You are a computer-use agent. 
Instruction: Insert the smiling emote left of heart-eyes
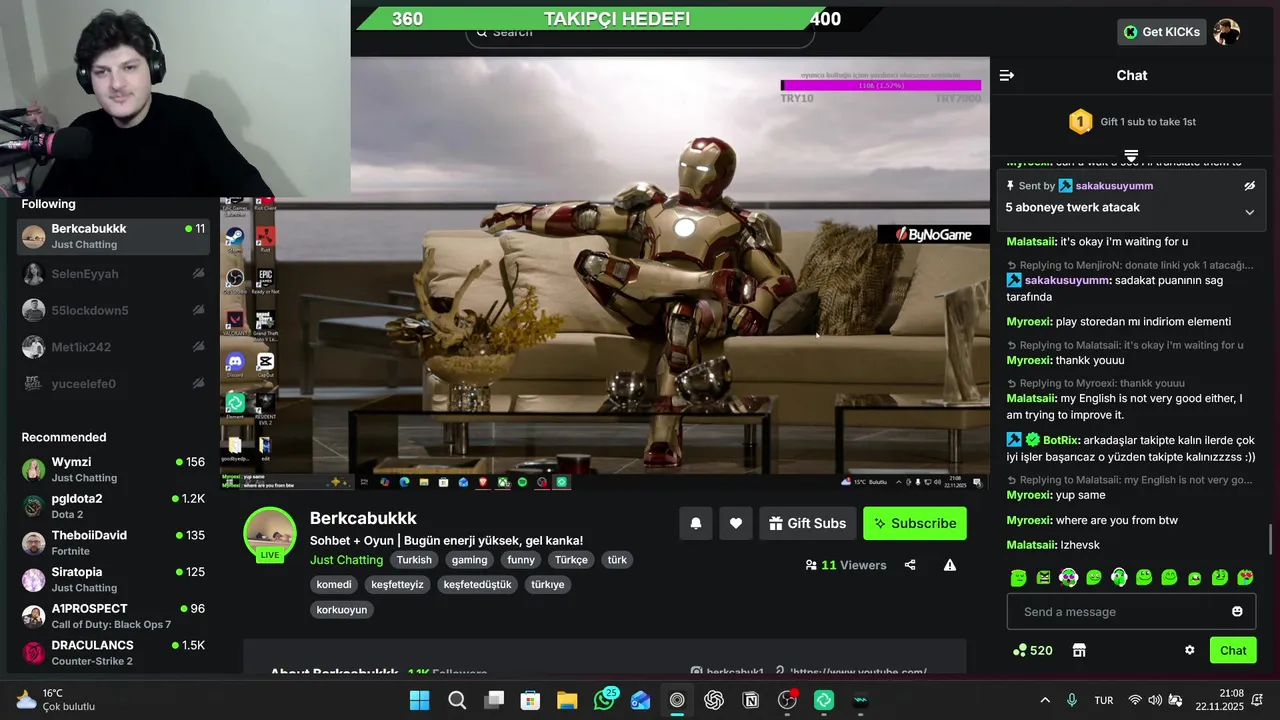[1220, 578]
